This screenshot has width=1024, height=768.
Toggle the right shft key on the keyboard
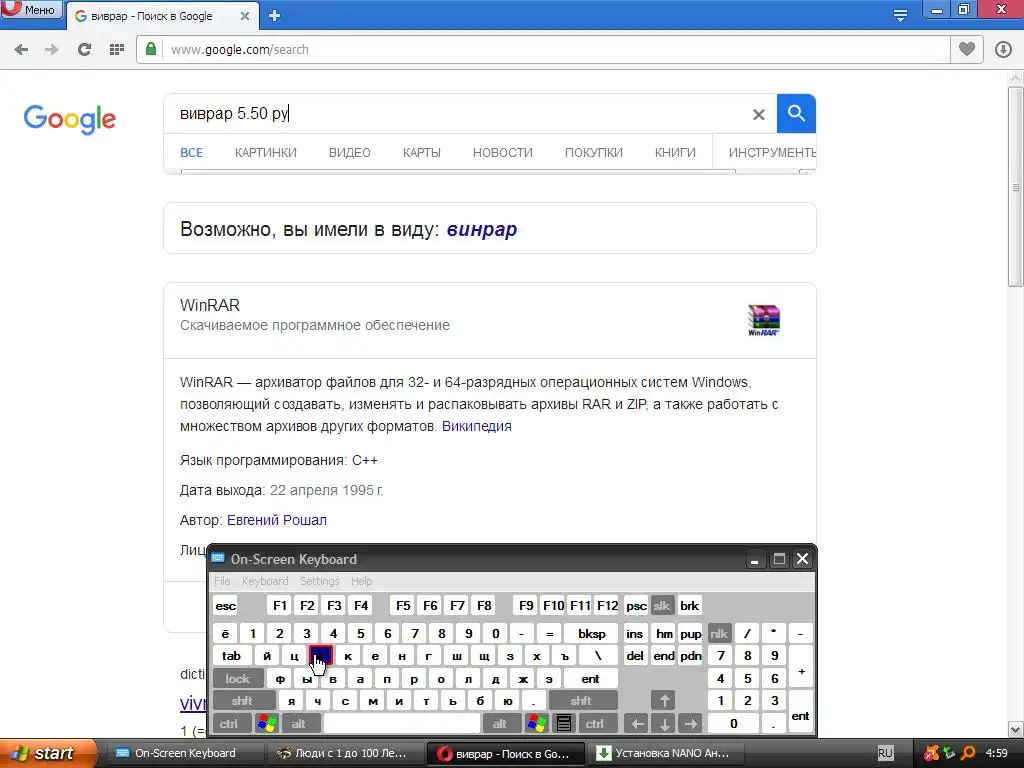coord(581,701)
